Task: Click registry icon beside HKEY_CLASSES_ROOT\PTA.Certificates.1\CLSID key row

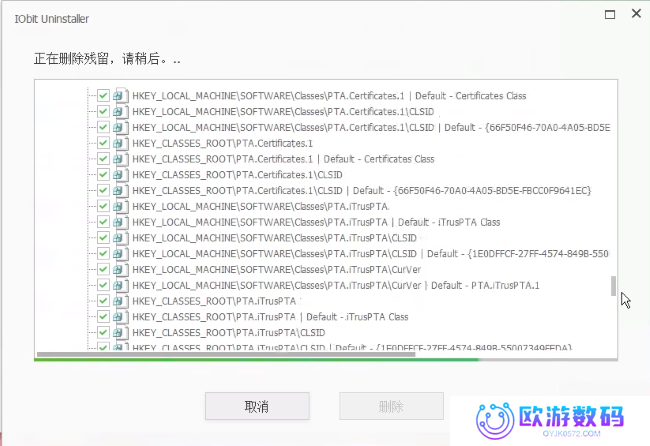Action: tap(121, 175)
